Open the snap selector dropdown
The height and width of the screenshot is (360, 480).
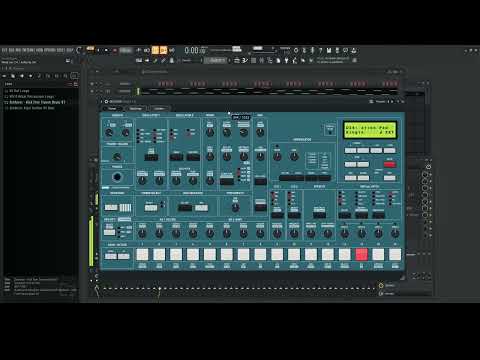click(192, 60)
